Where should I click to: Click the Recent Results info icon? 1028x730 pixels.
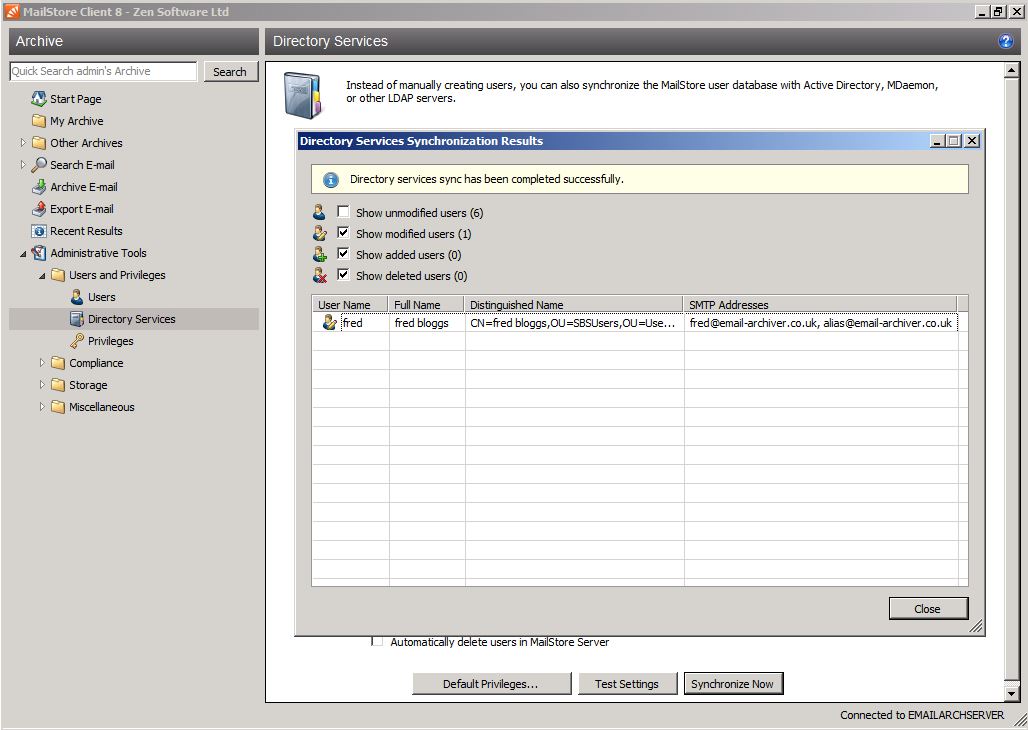[39, 231]
